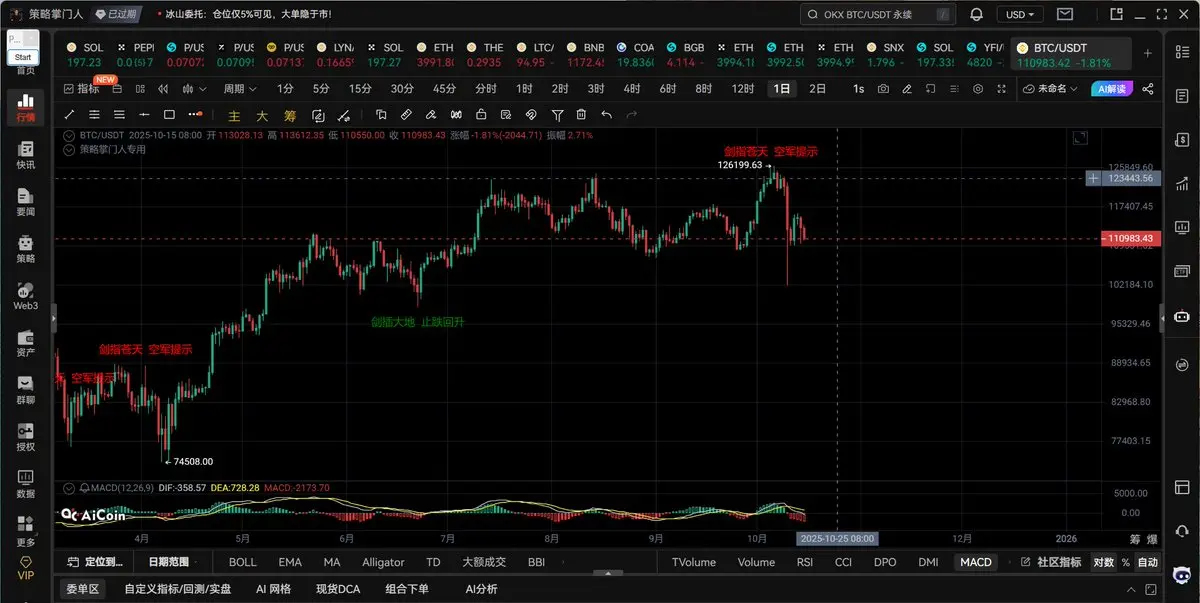The height and width of the screenshot is (603, 1200).
Task: Expand the bottom panel up-arrow handle
Action: pos(606,574)
